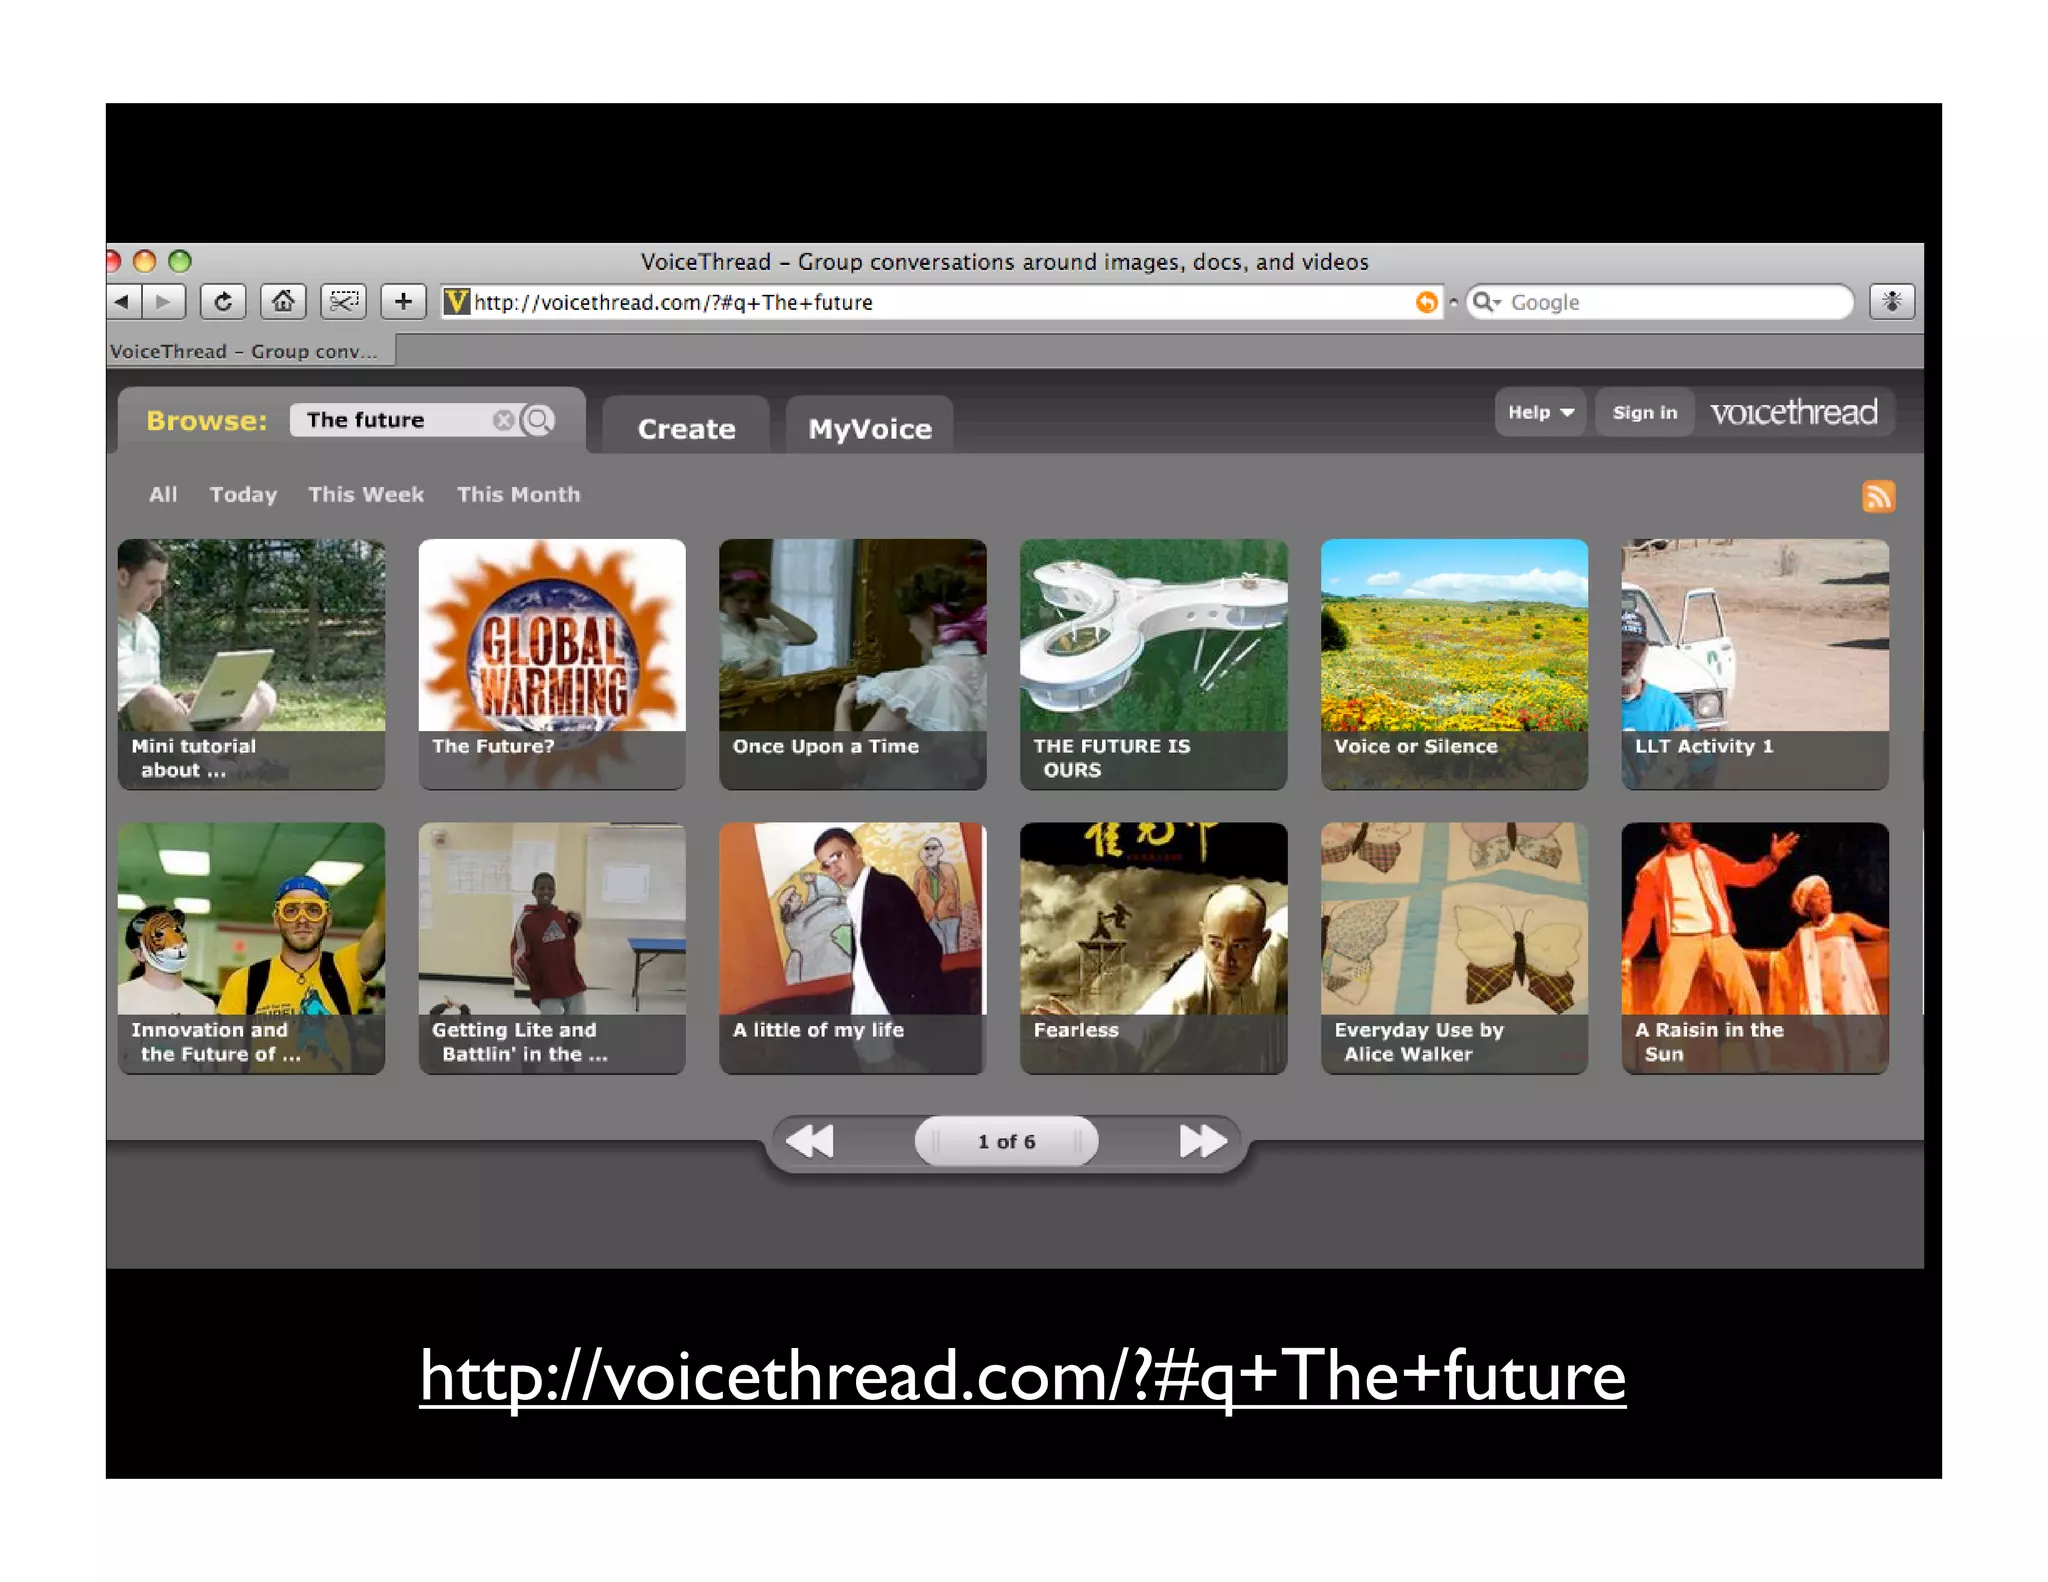Clear the Browse search field text
The width and height of the screenshot is (2048, 1582).
[503, 420]
